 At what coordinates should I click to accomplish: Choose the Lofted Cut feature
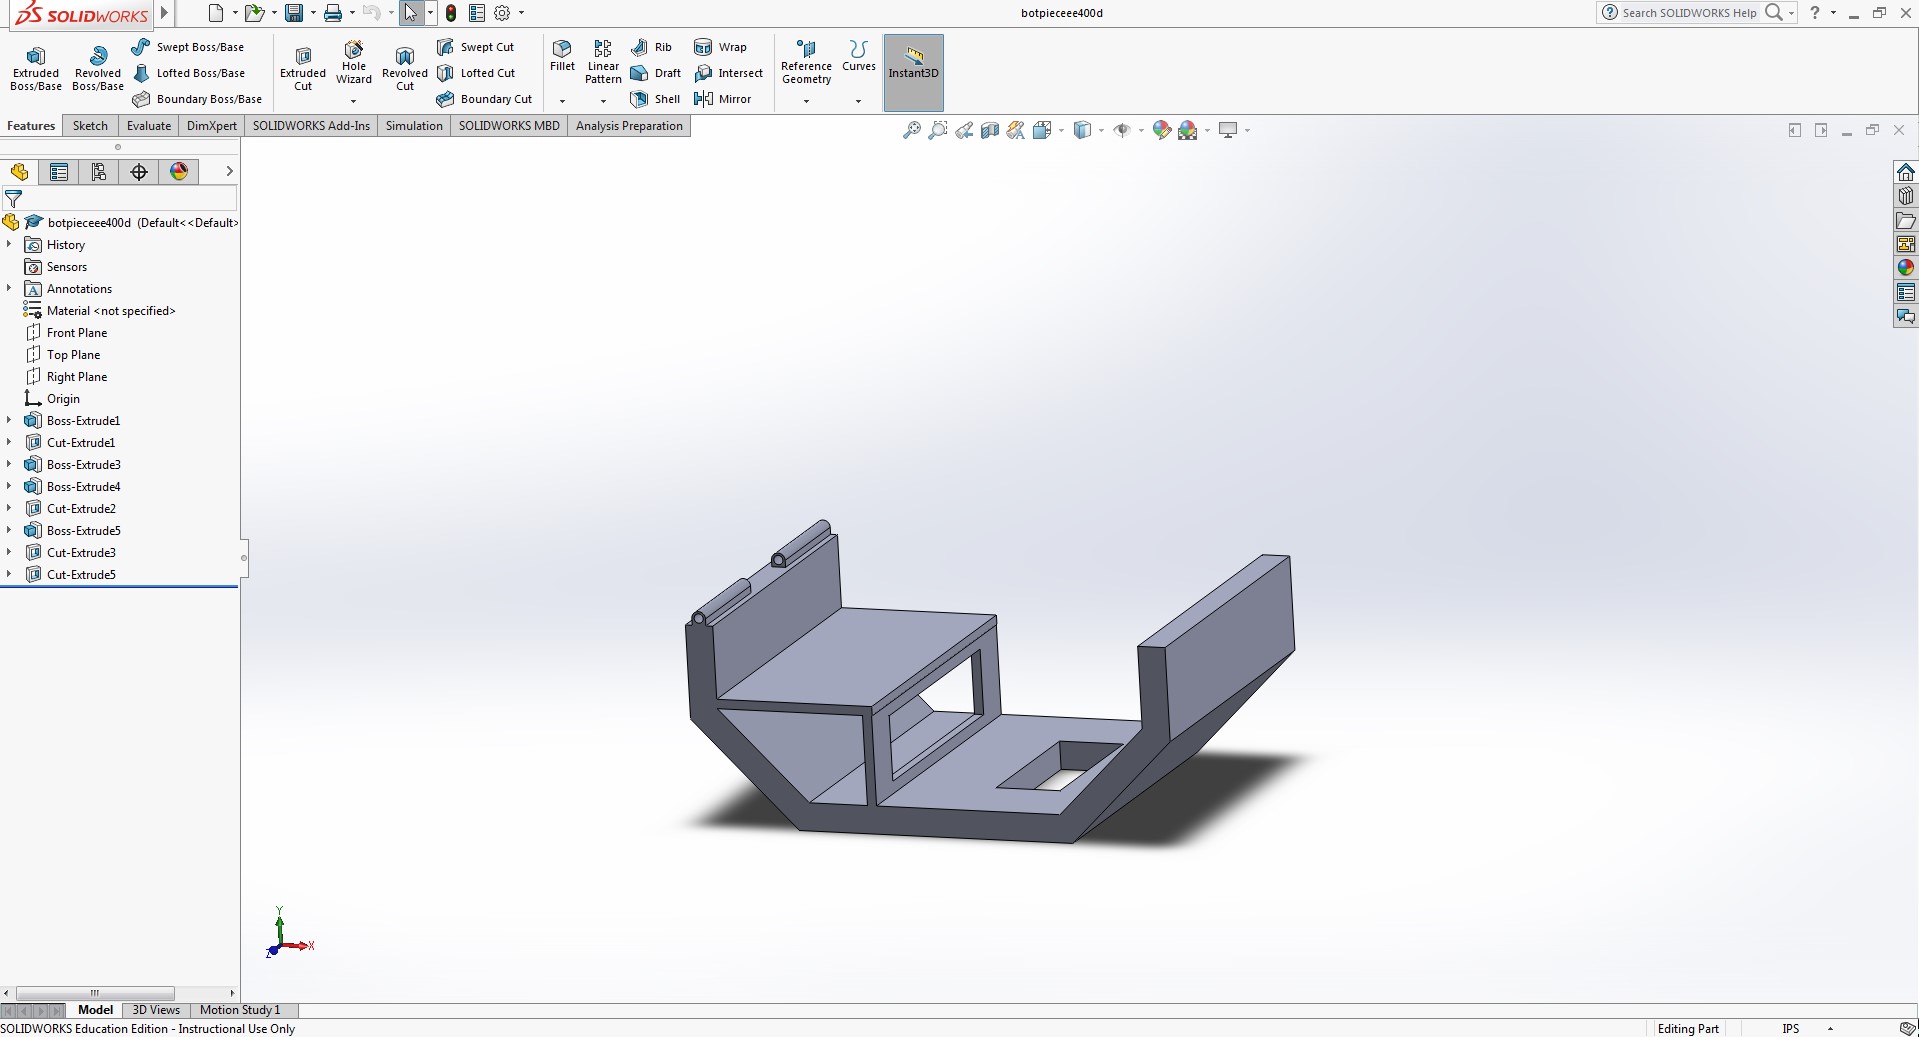click(476, 73)
